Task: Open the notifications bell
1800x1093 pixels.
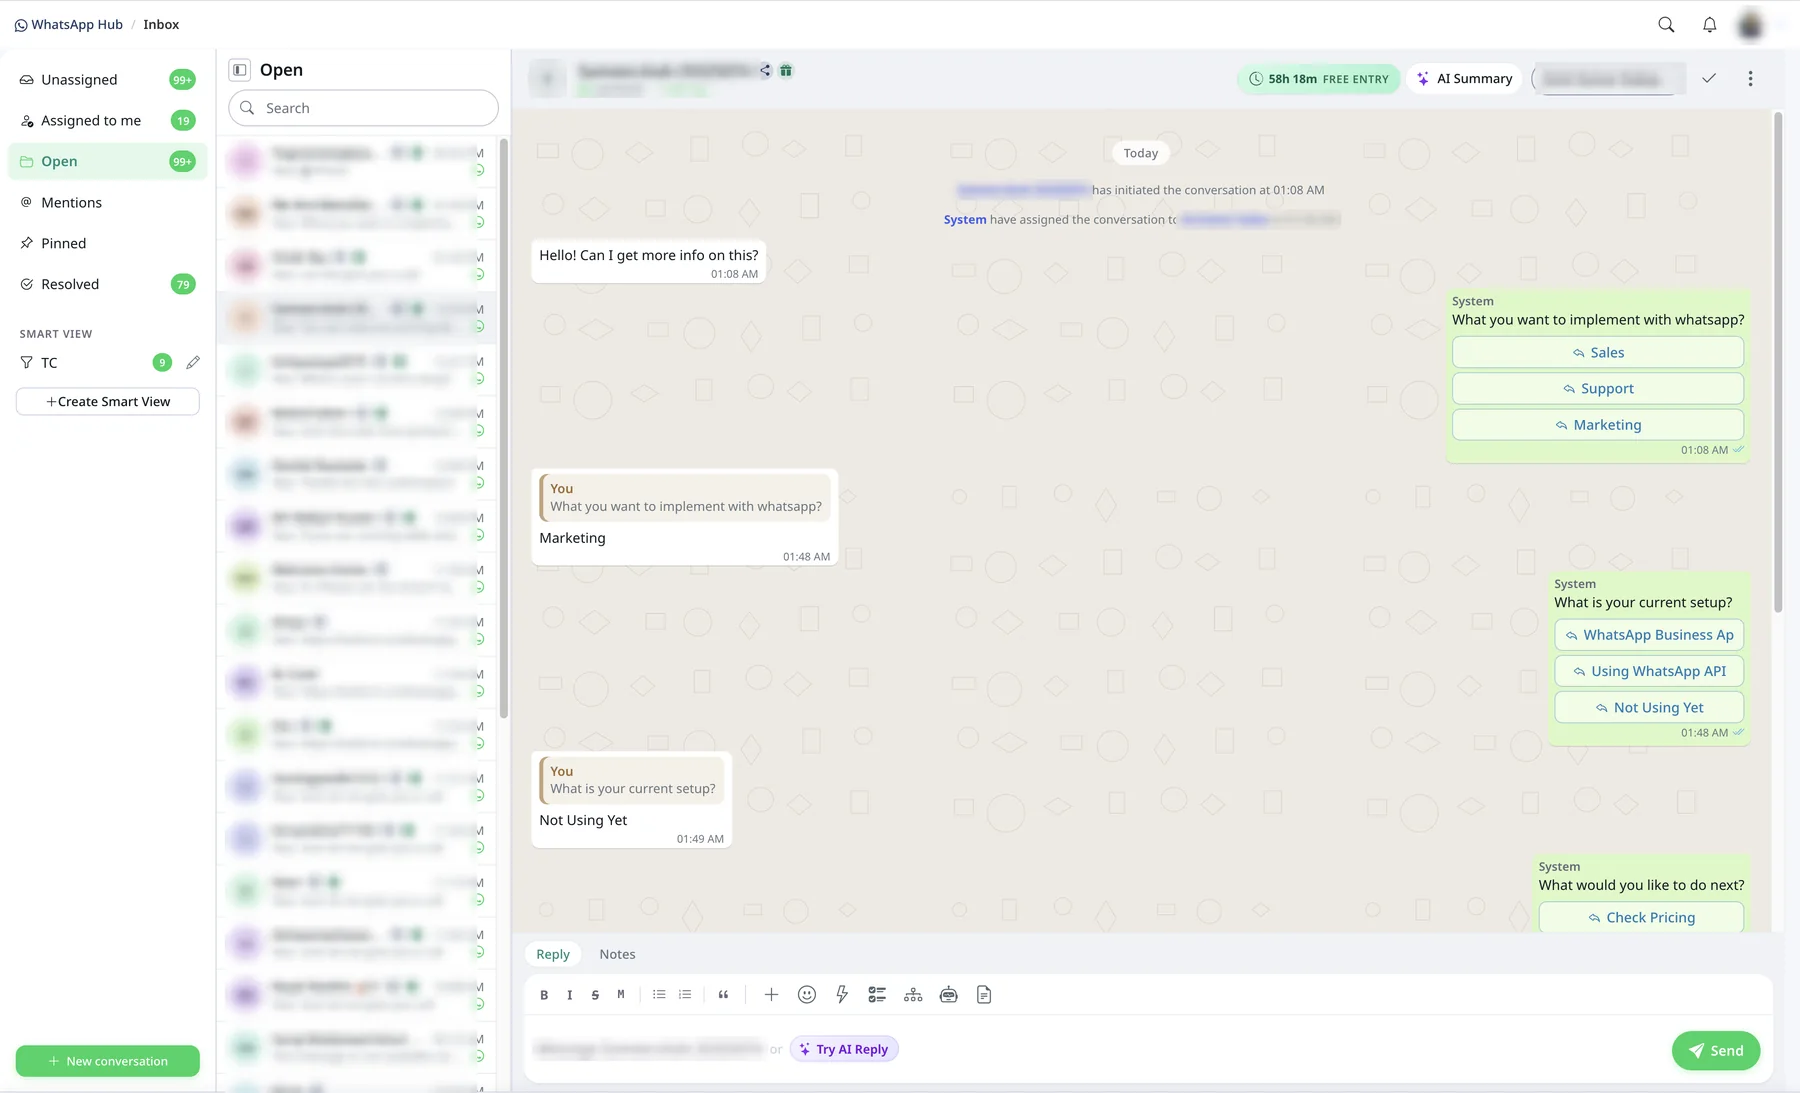Action: click(x=1710, y=25)
